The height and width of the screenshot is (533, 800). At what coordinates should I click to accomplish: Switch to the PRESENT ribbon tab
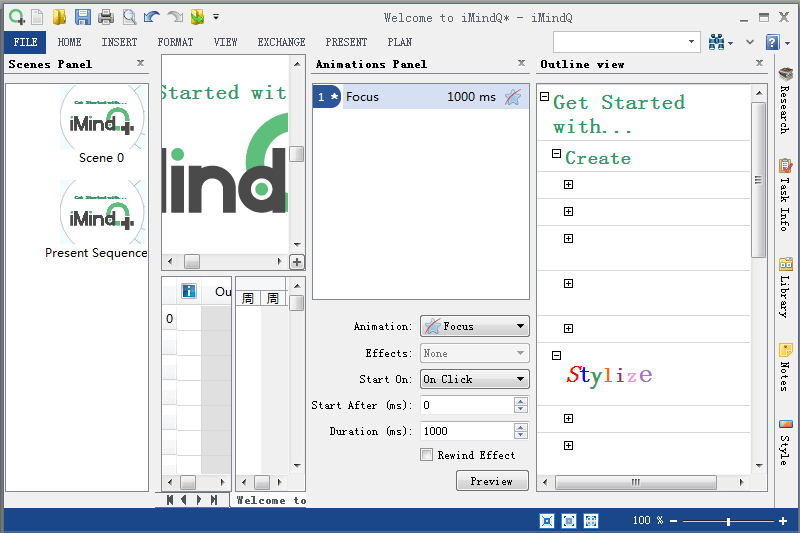346,42
